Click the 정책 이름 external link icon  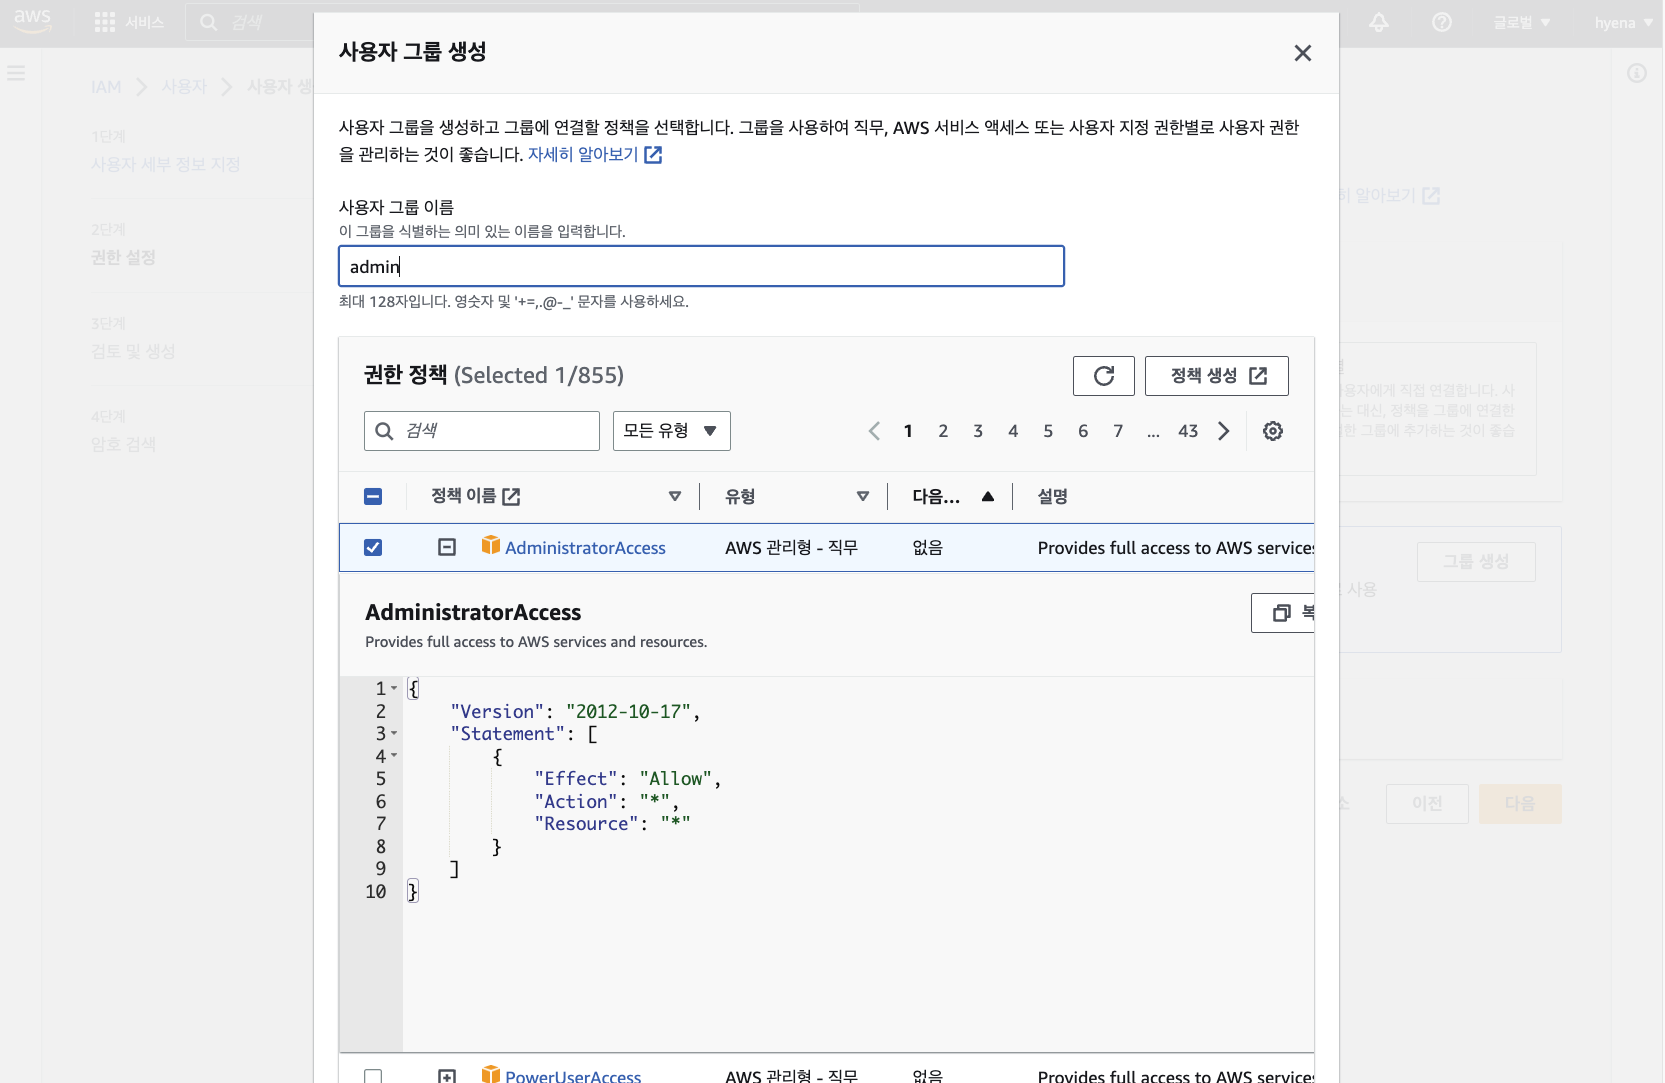511,496
